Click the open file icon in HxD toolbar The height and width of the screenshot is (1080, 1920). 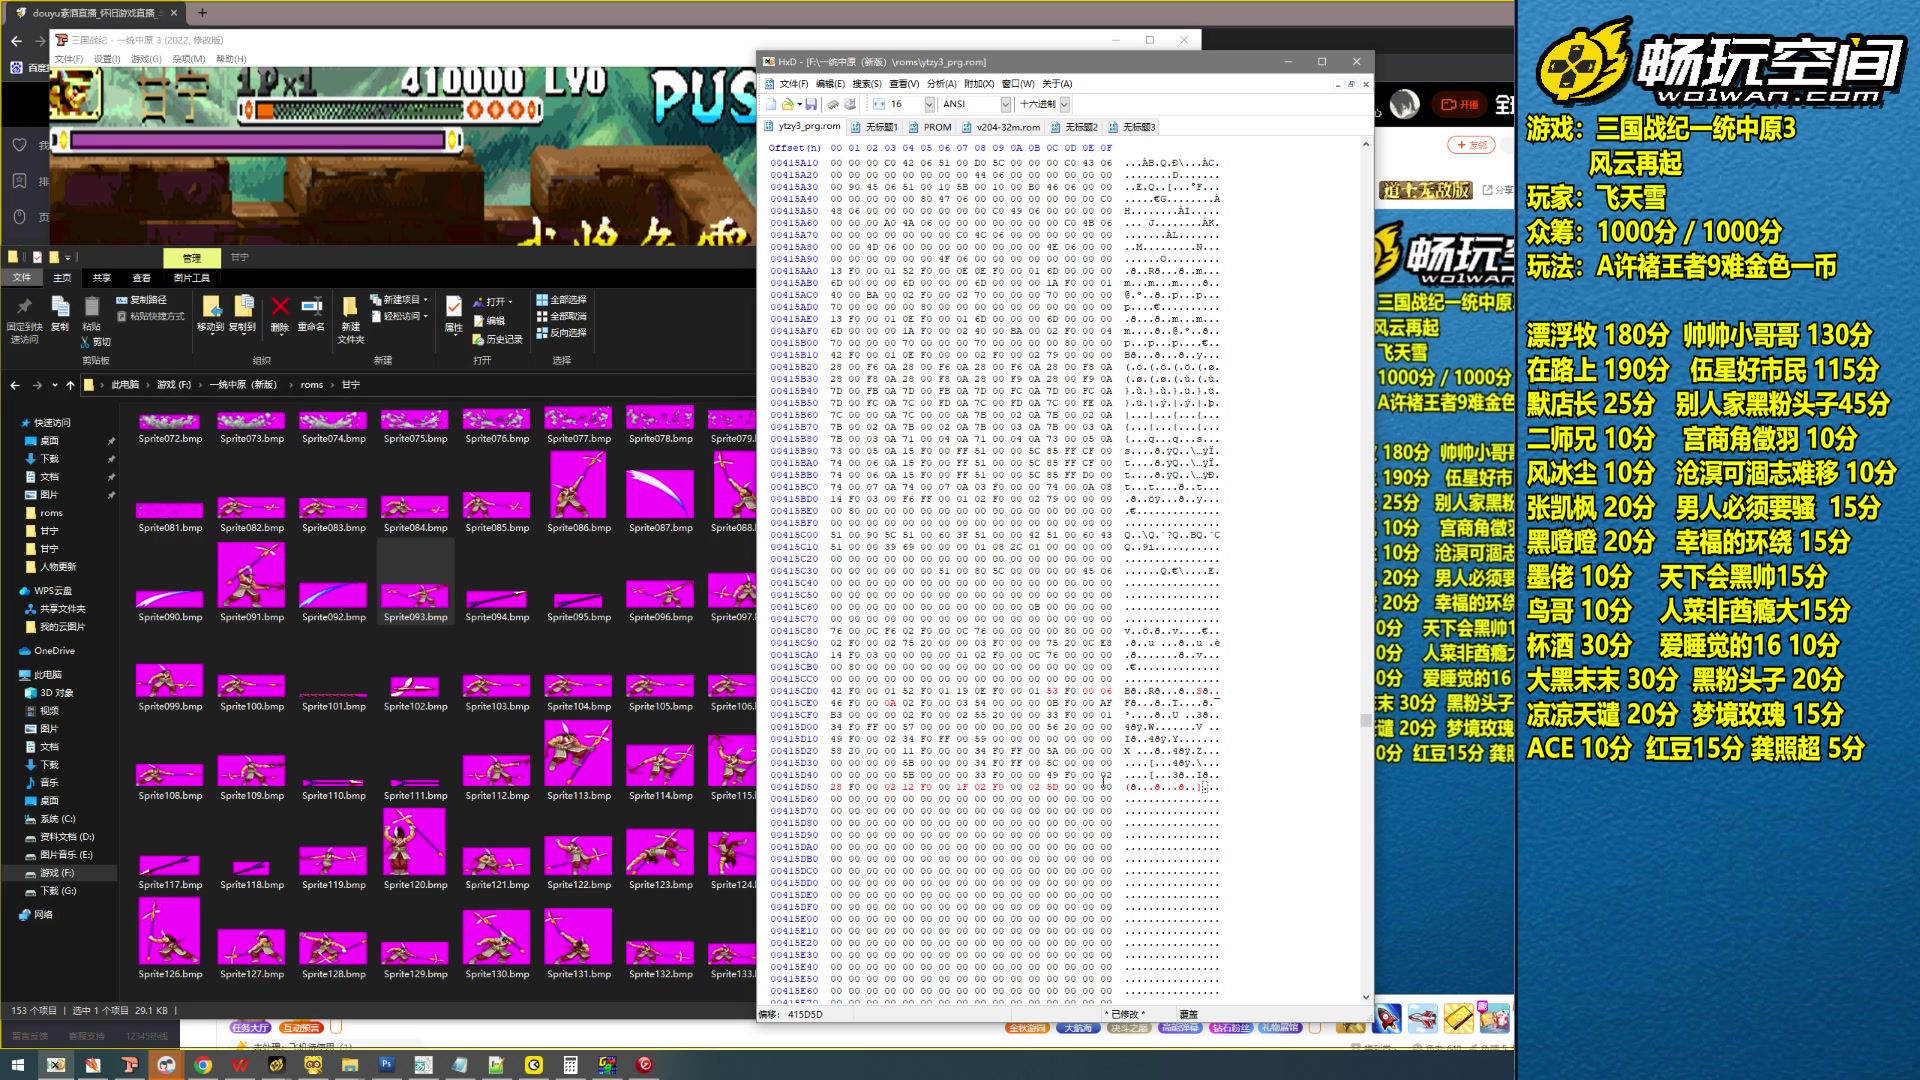tap(788, 104)
